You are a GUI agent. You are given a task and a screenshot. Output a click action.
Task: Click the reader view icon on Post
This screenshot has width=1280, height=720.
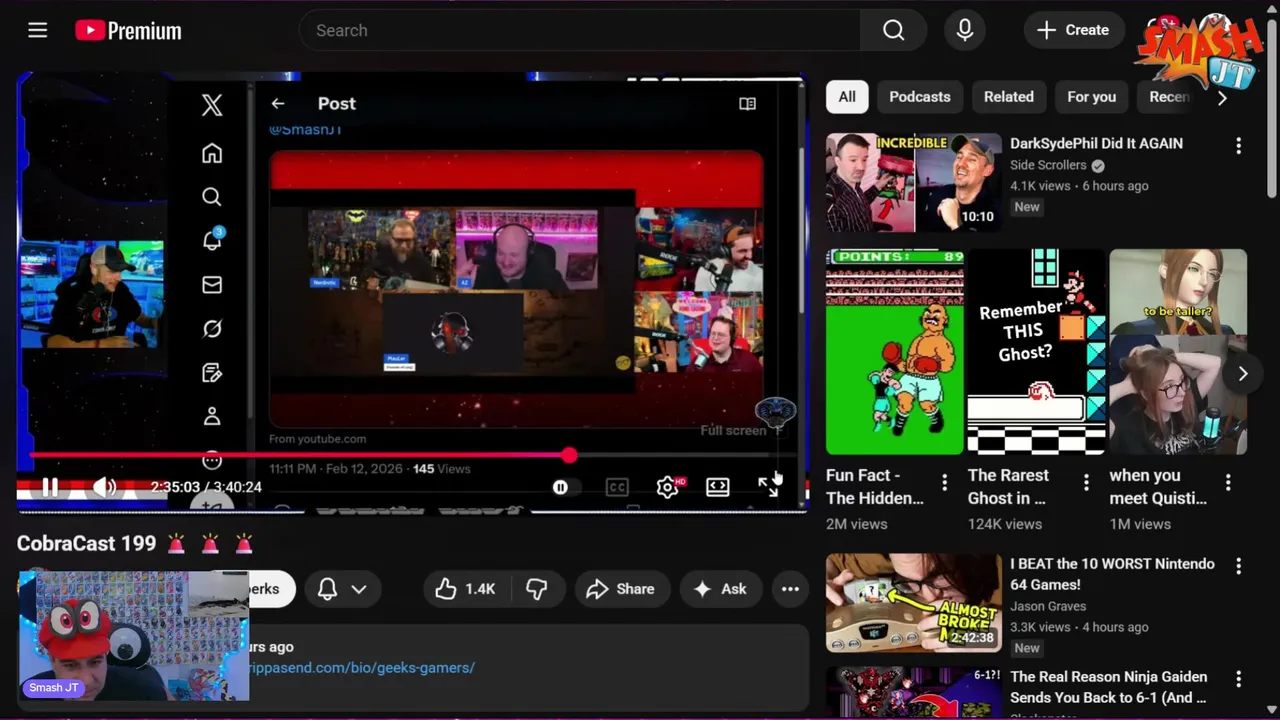(747, 103)
